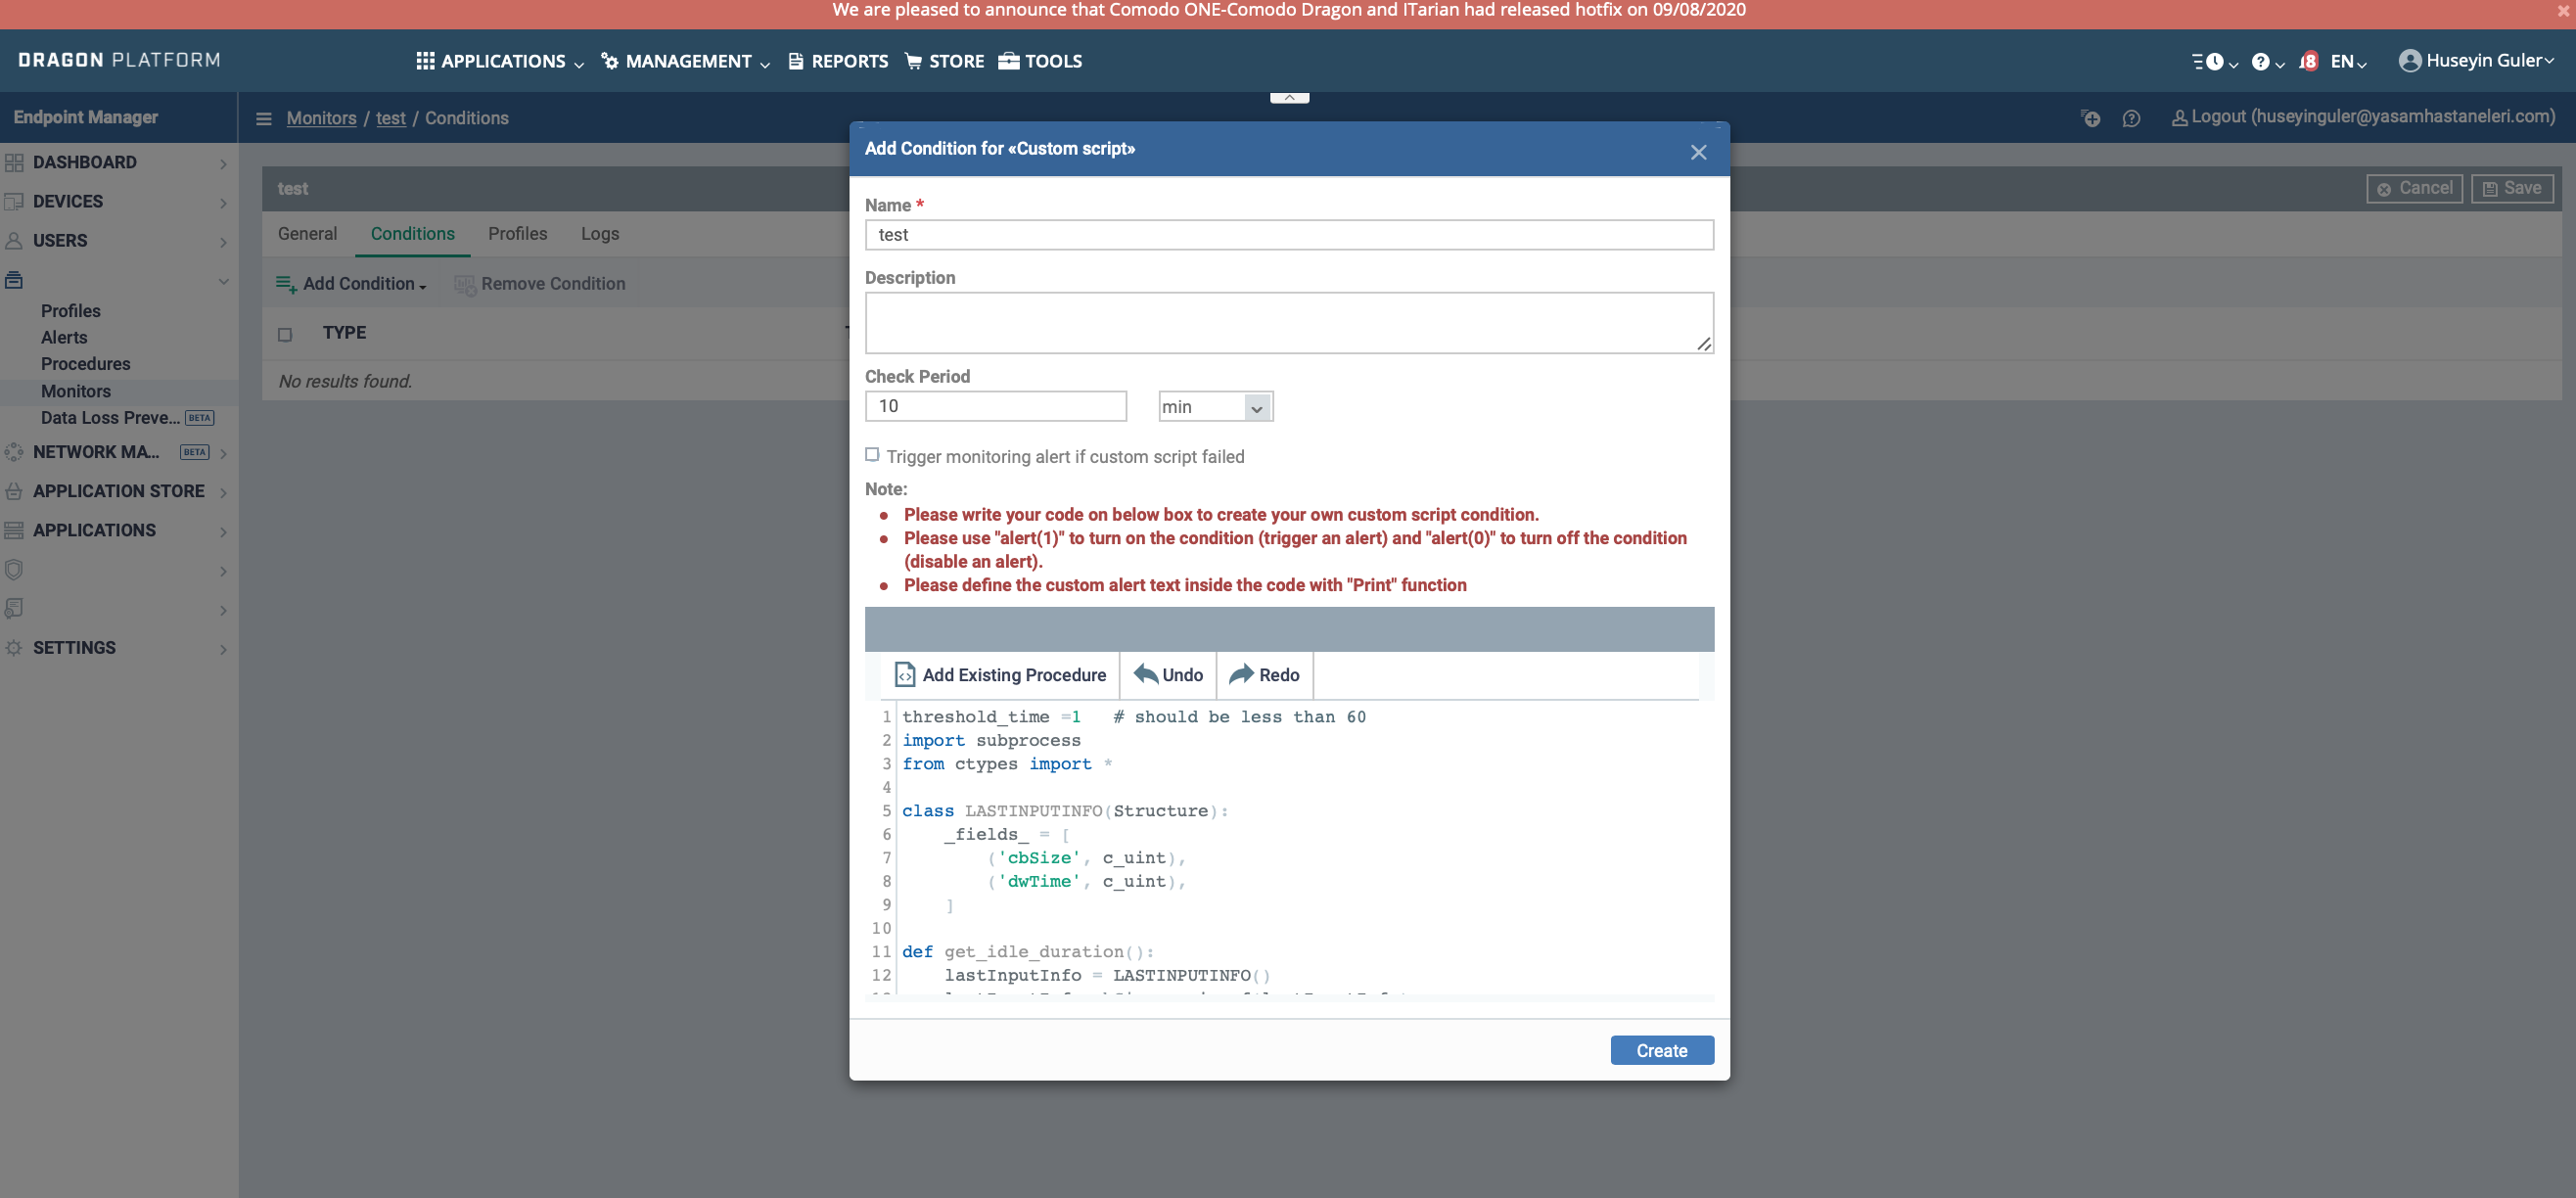Open the Huseyin Guler account menu

tap(2489, 61)
